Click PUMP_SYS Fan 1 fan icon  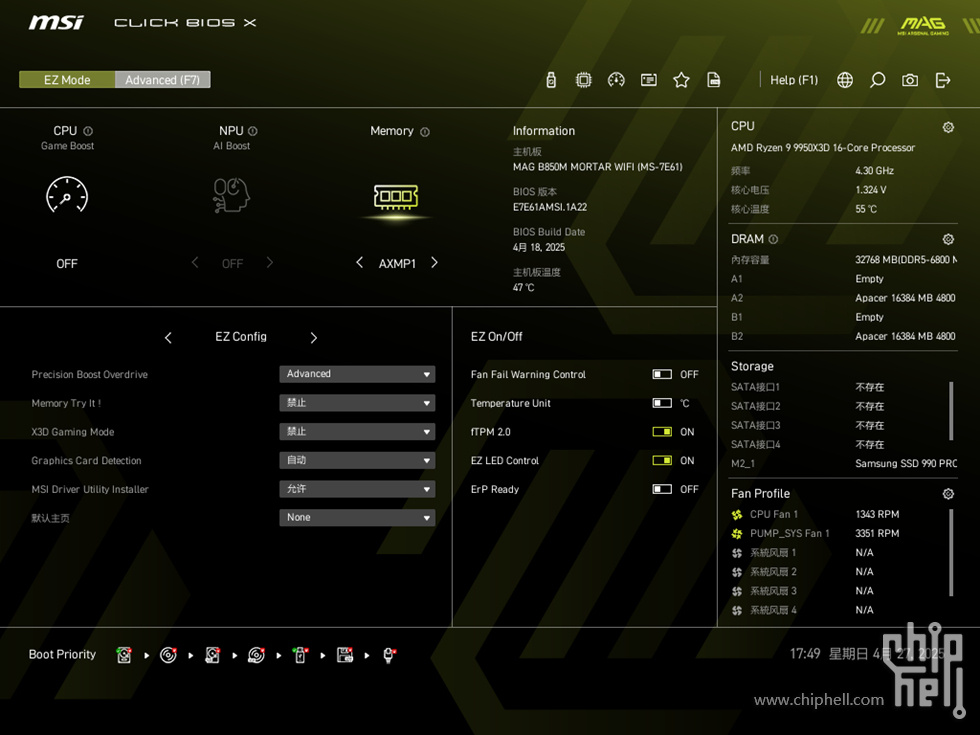(737, 534)
